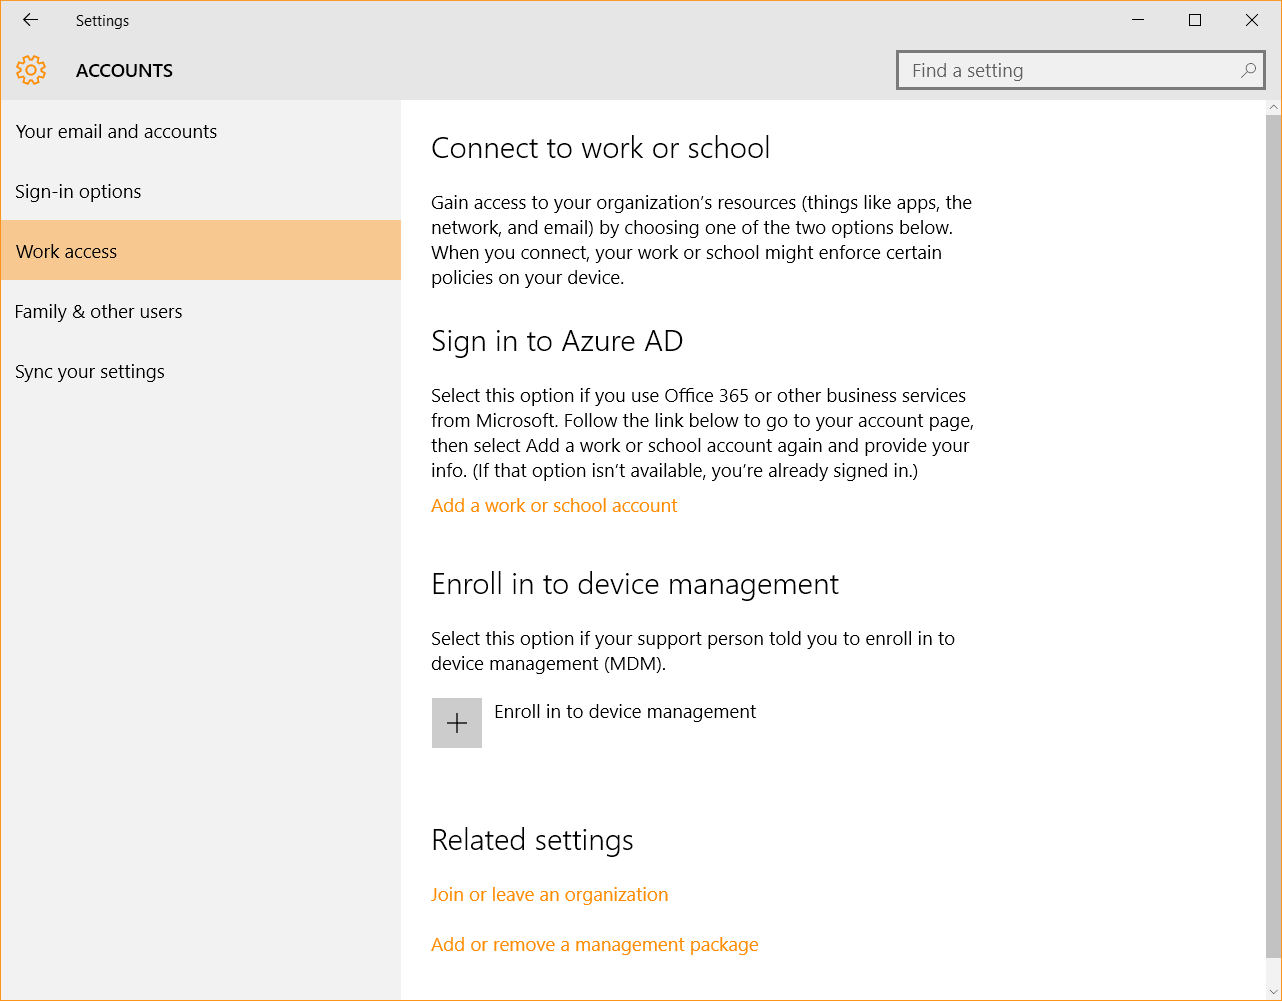This screenshot has height=1001, width=1282.
Task: Select the Work access section
Action: click(200, 251)
